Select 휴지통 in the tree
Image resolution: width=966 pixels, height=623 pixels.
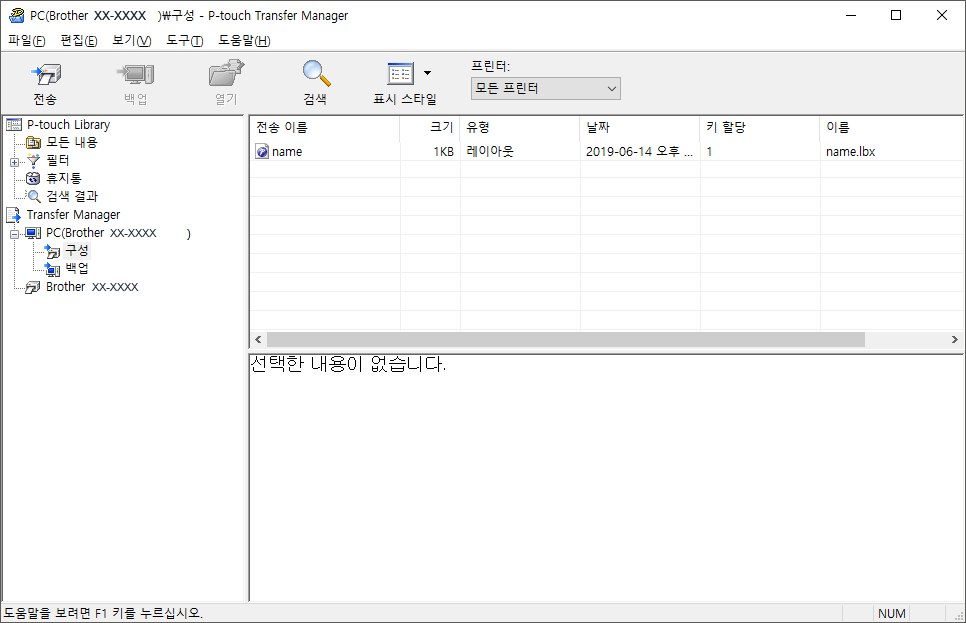click(63, 178)
